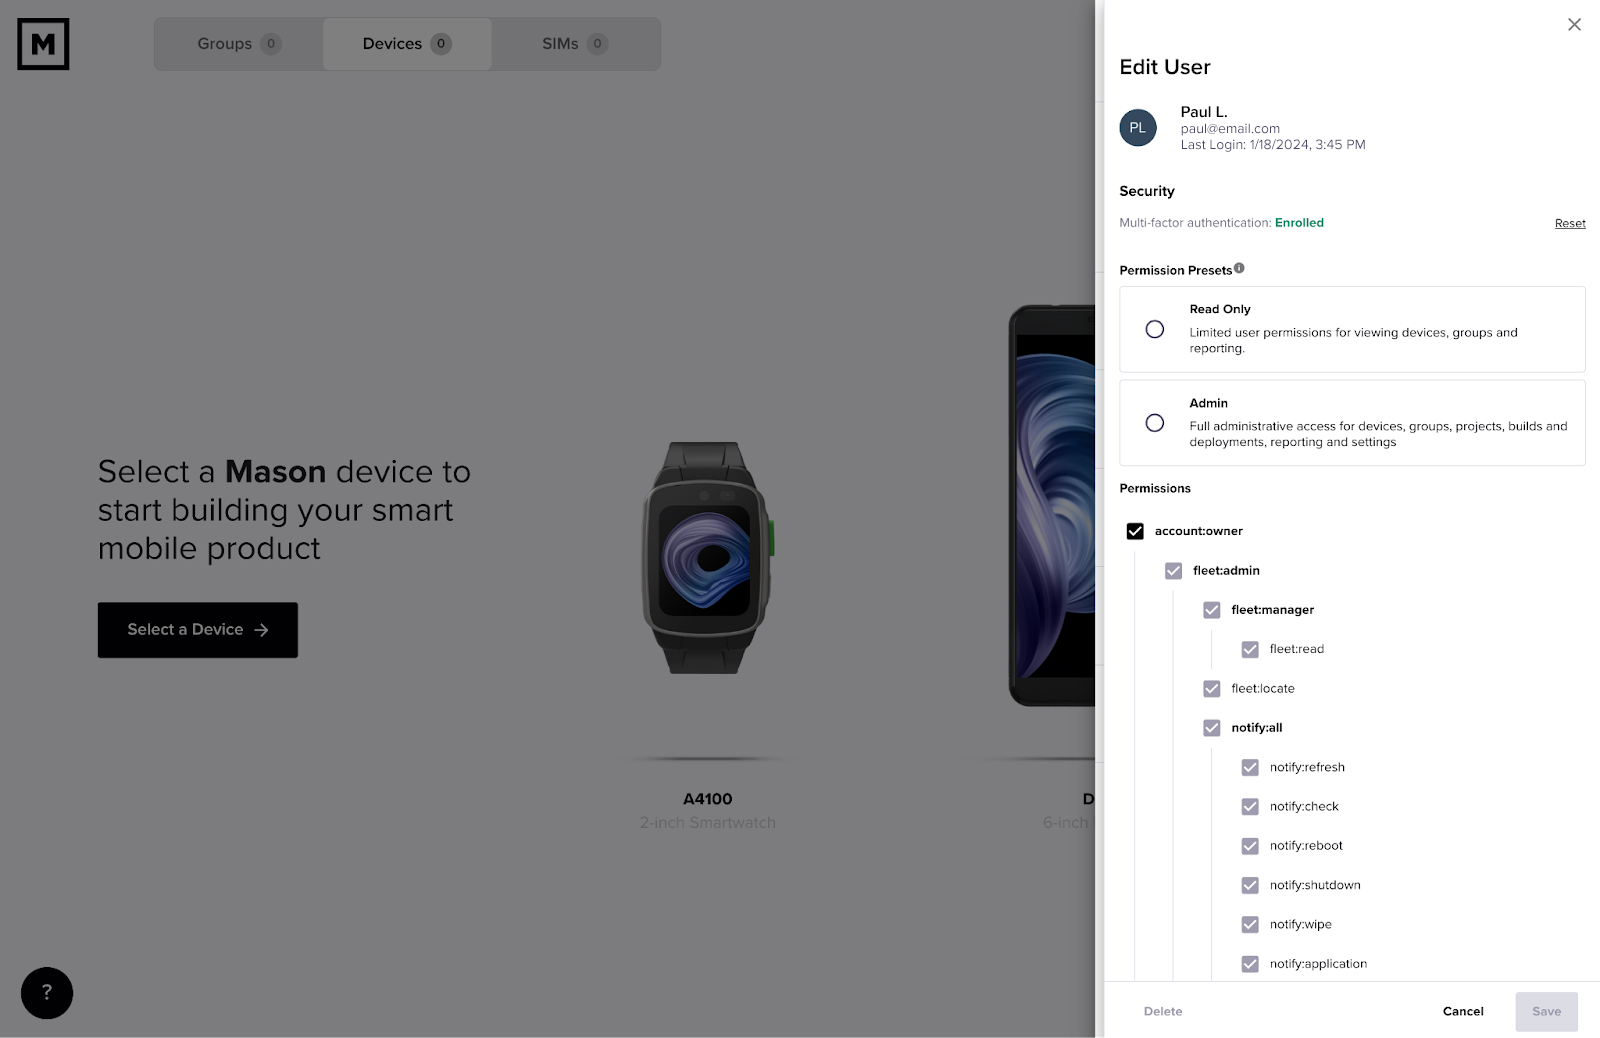Toggle the notify:refresh checkbox

[x=1250, y=768]
